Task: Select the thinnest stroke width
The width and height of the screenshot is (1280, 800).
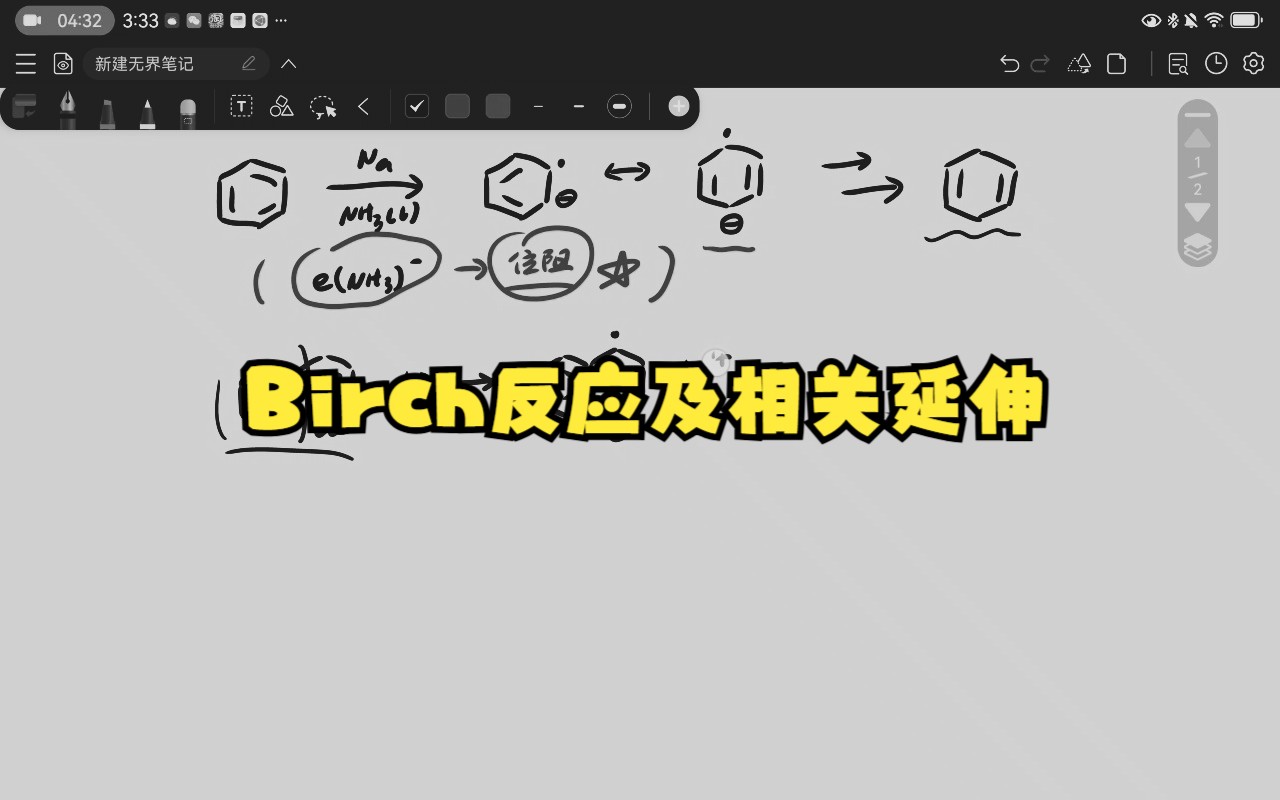Action: pyautogui.click(x=538, y=106)
